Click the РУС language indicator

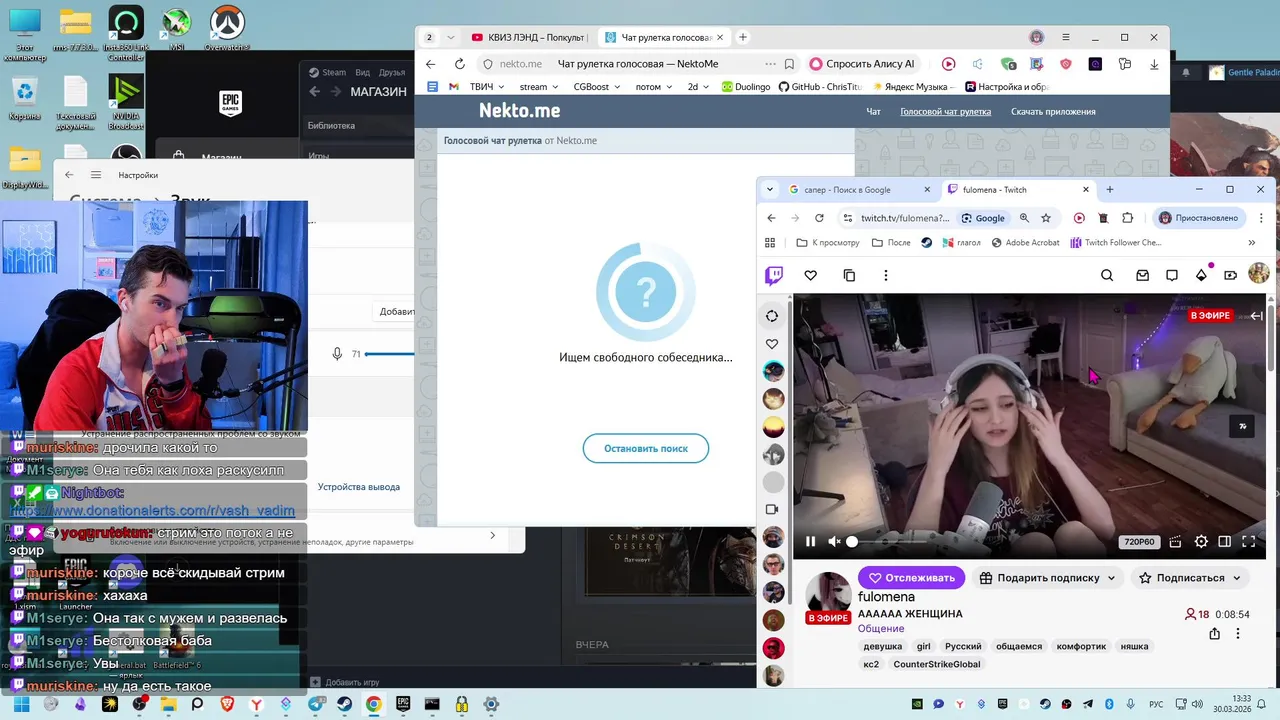(x=1156, y=704)
